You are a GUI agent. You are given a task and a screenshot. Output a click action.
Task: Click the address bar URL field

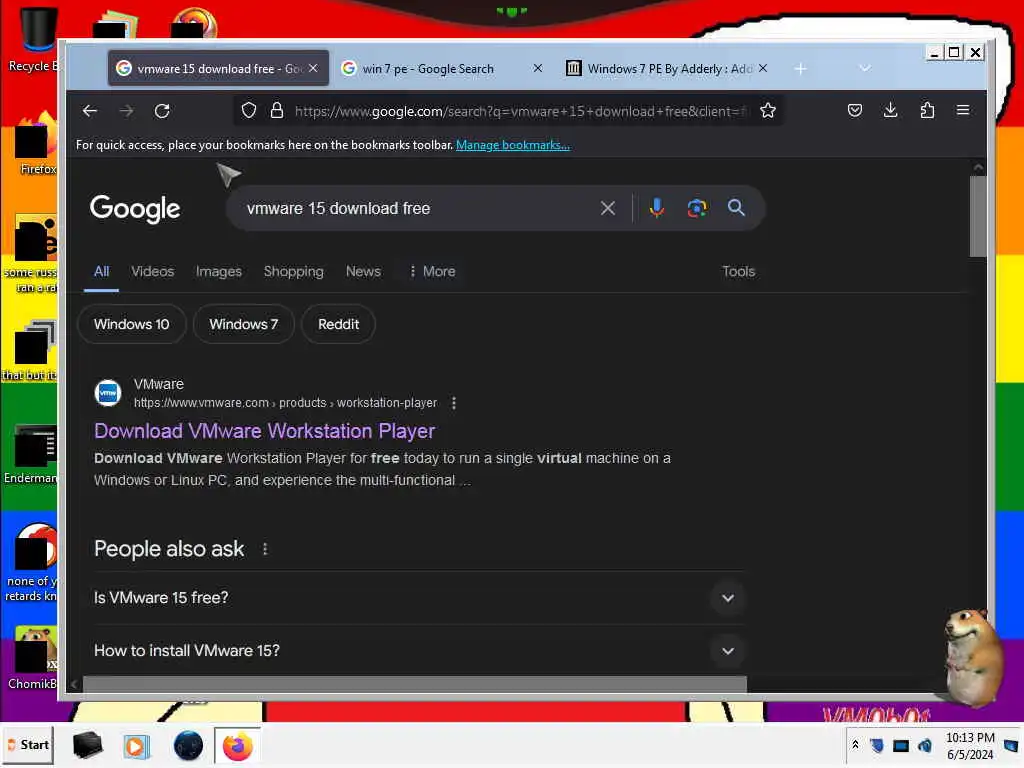520,111
